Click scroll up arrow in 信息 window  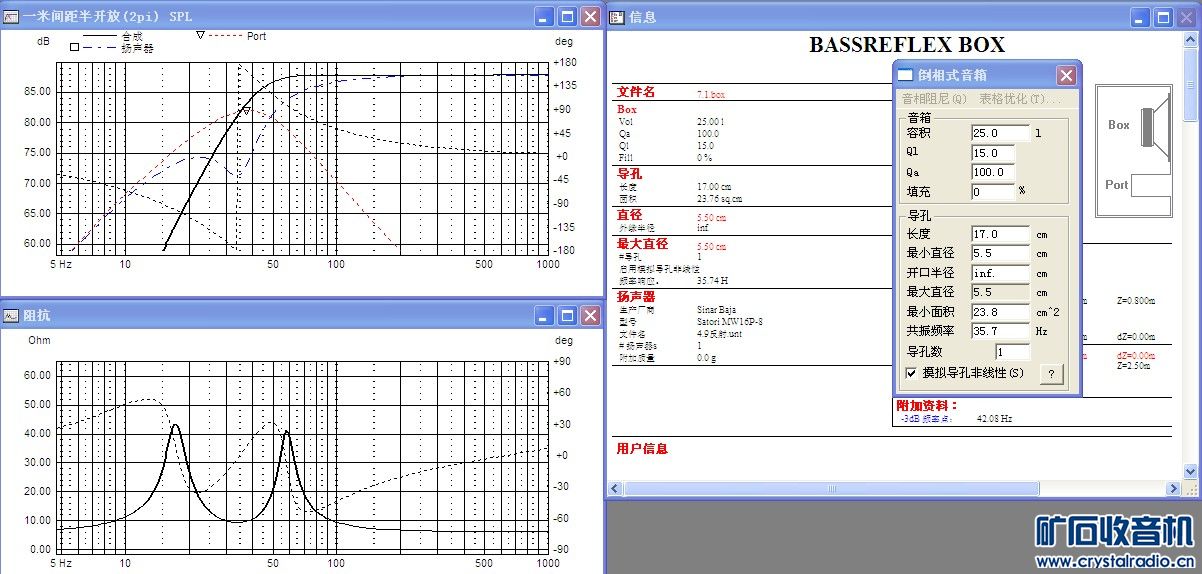click(1190, 39)
